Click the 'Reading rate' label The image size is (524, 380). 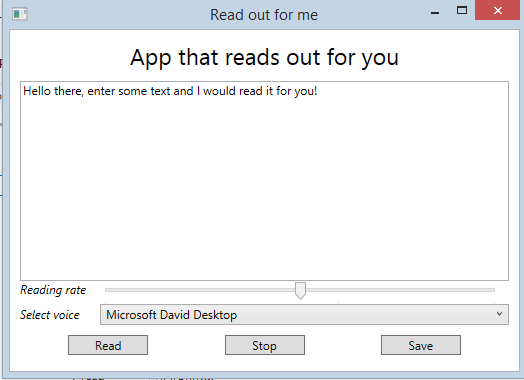coord(53,290)
